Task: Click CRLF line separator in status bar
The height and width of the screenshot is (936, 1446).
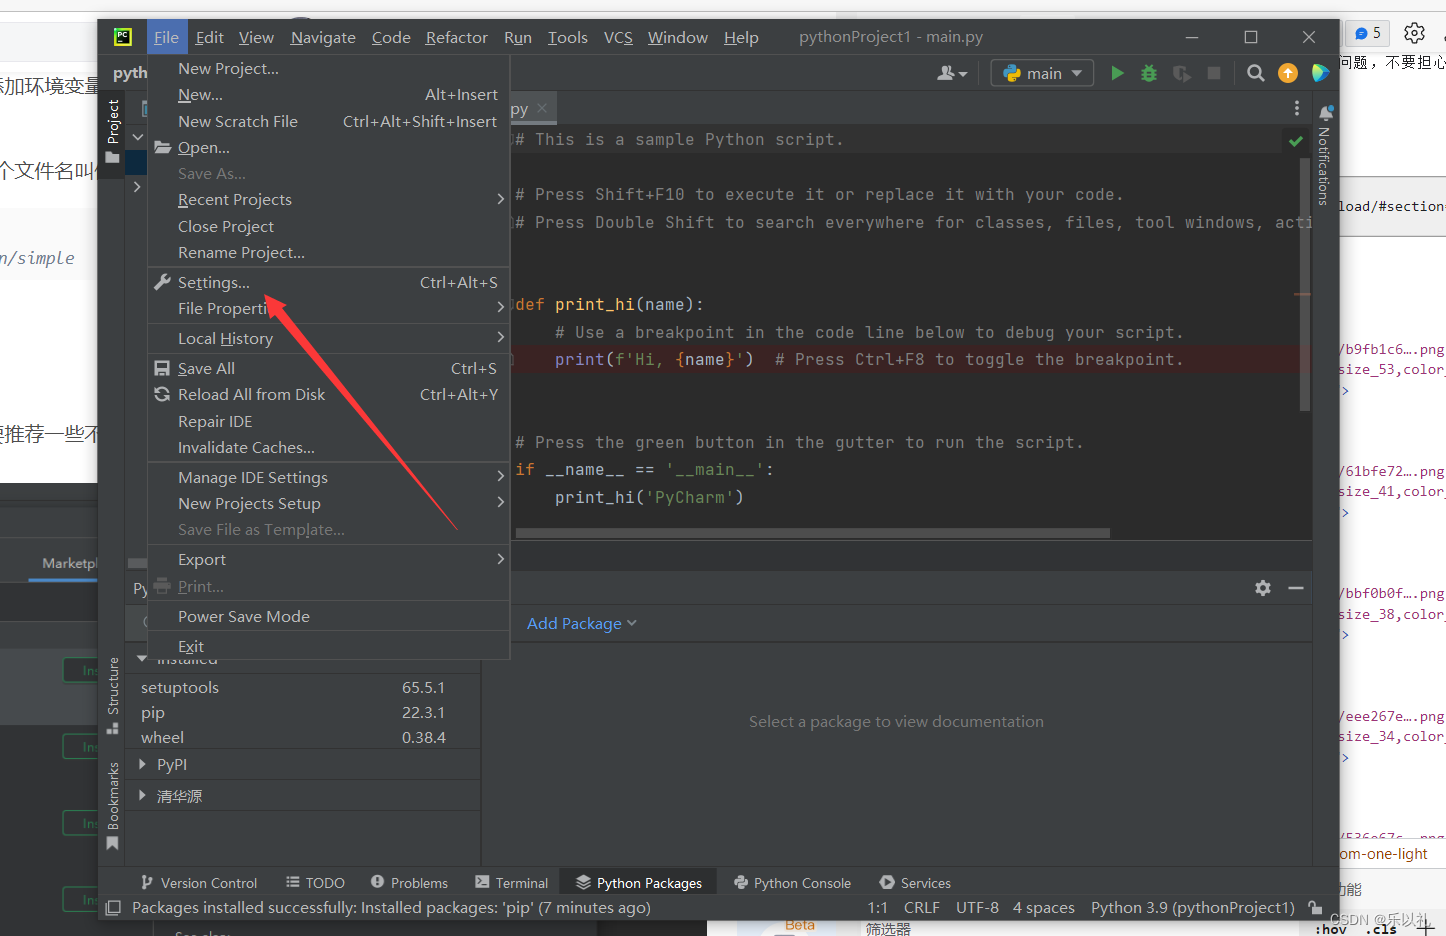Action: point(921,907)
